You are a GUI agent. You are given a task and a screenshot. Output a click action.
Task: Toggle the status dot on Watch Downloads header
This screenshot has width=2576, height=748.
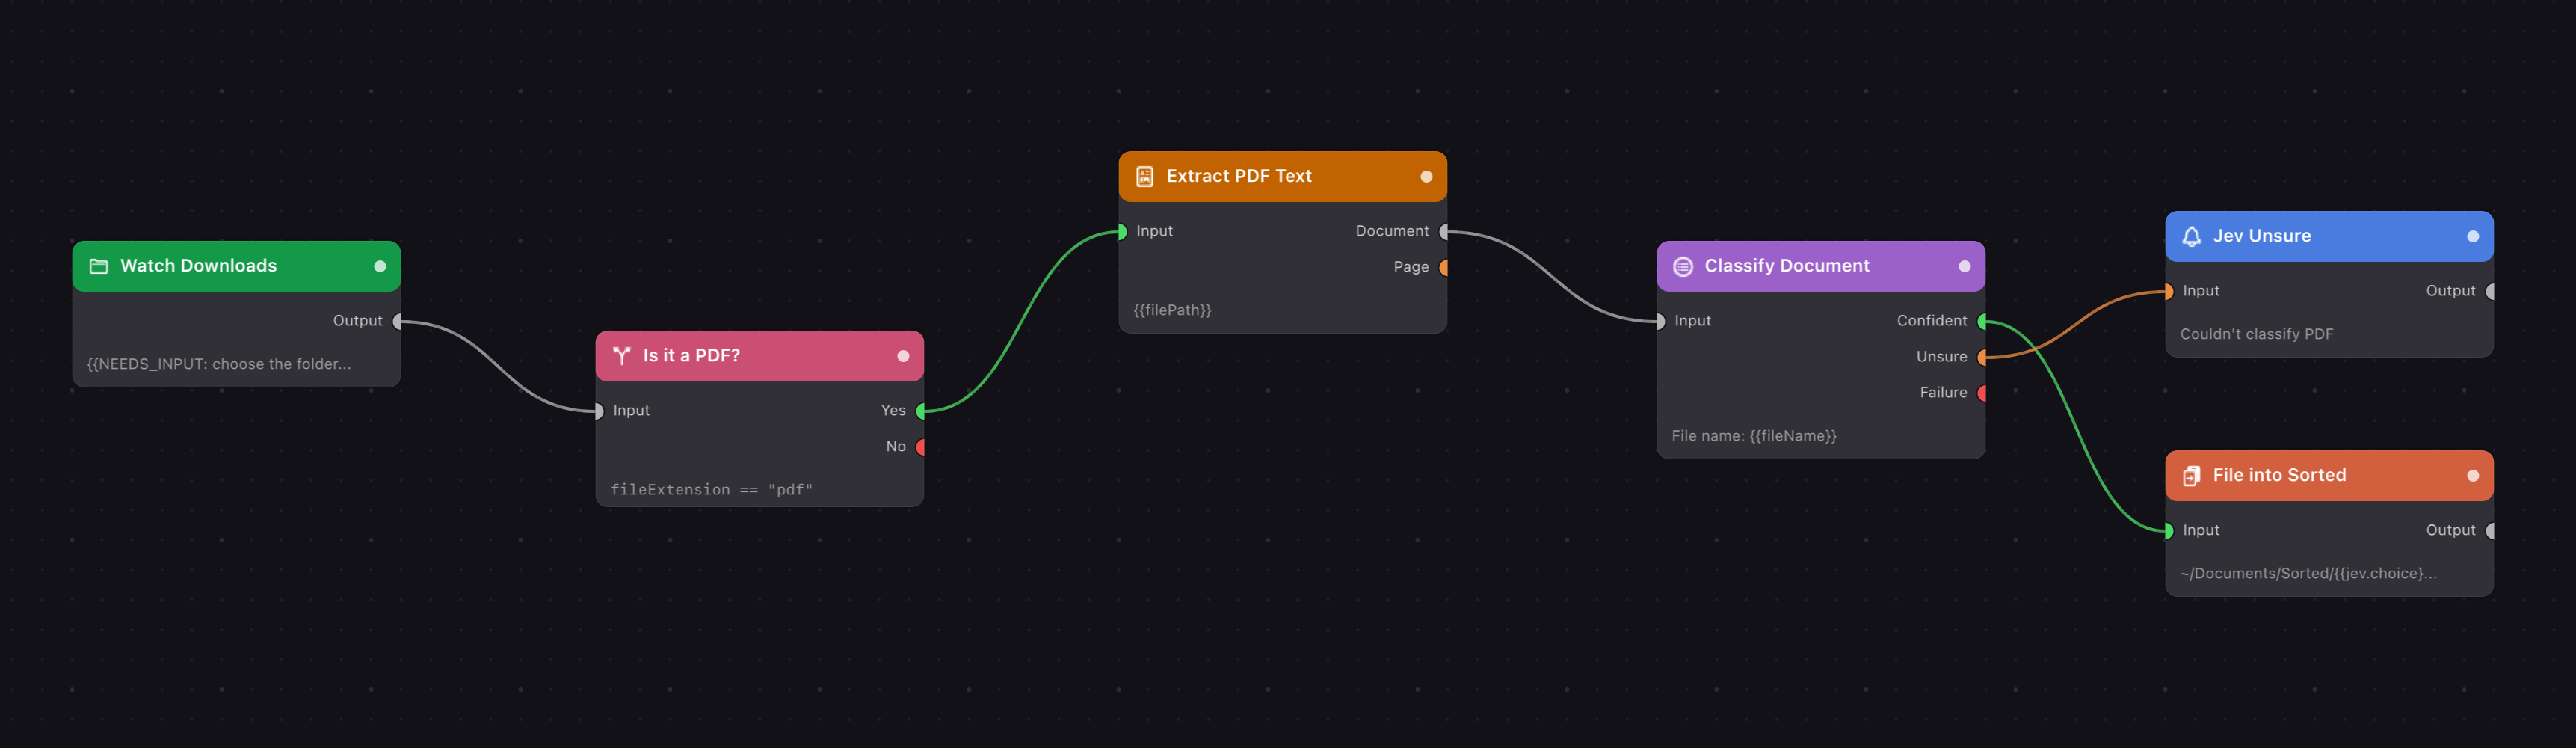(x=380, y=266)
